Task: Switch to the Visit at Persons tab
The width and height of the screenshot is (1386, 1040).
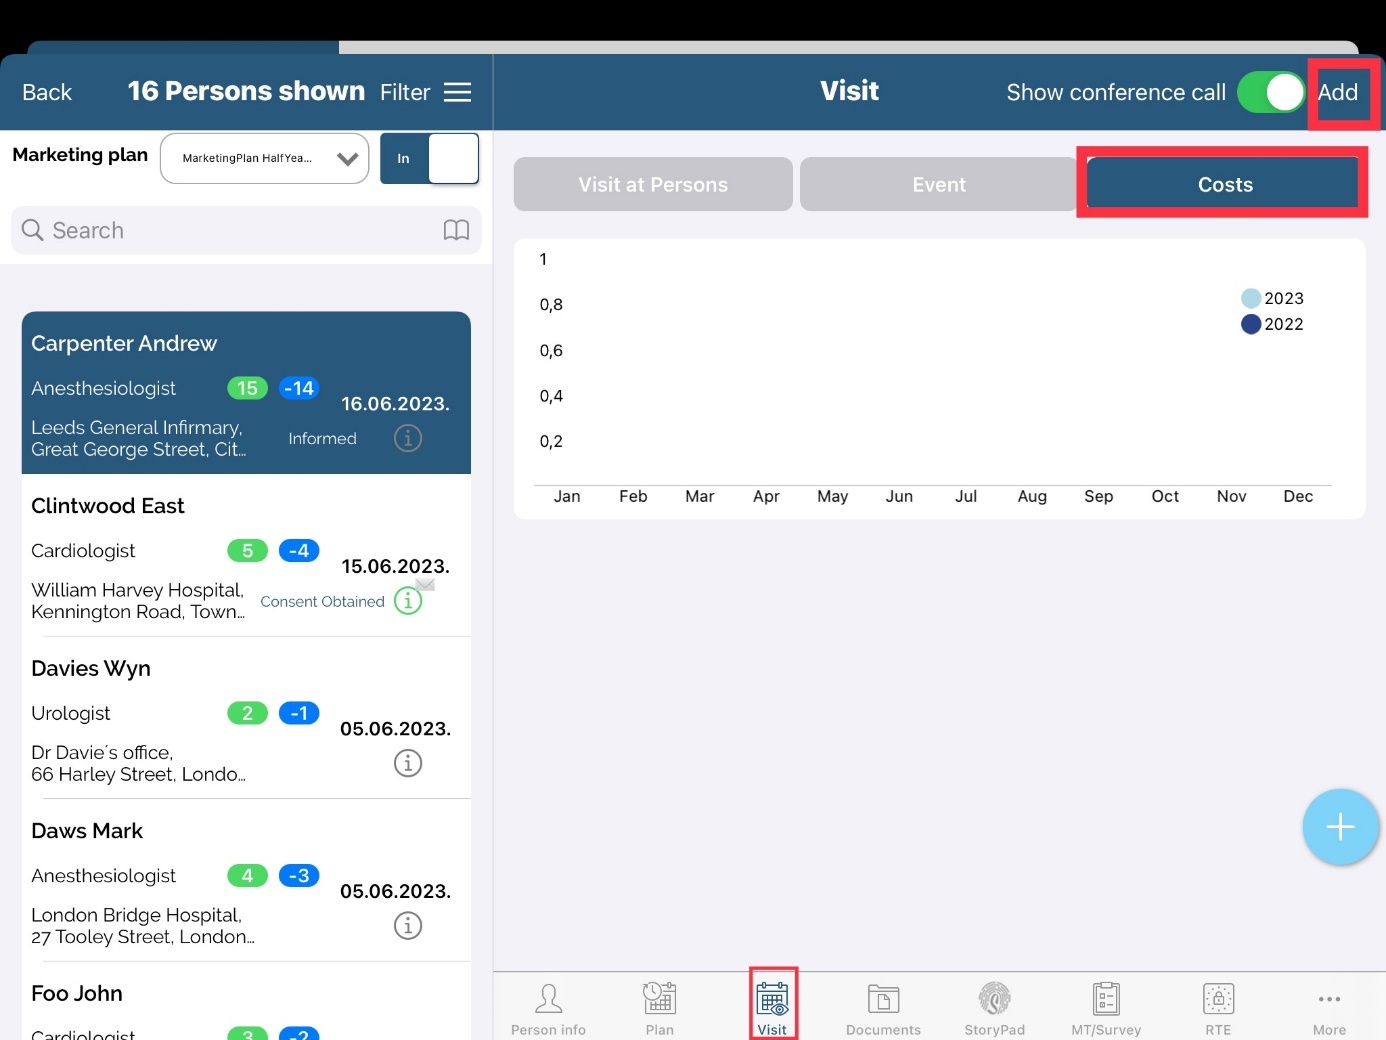Action: click(653, 185)
